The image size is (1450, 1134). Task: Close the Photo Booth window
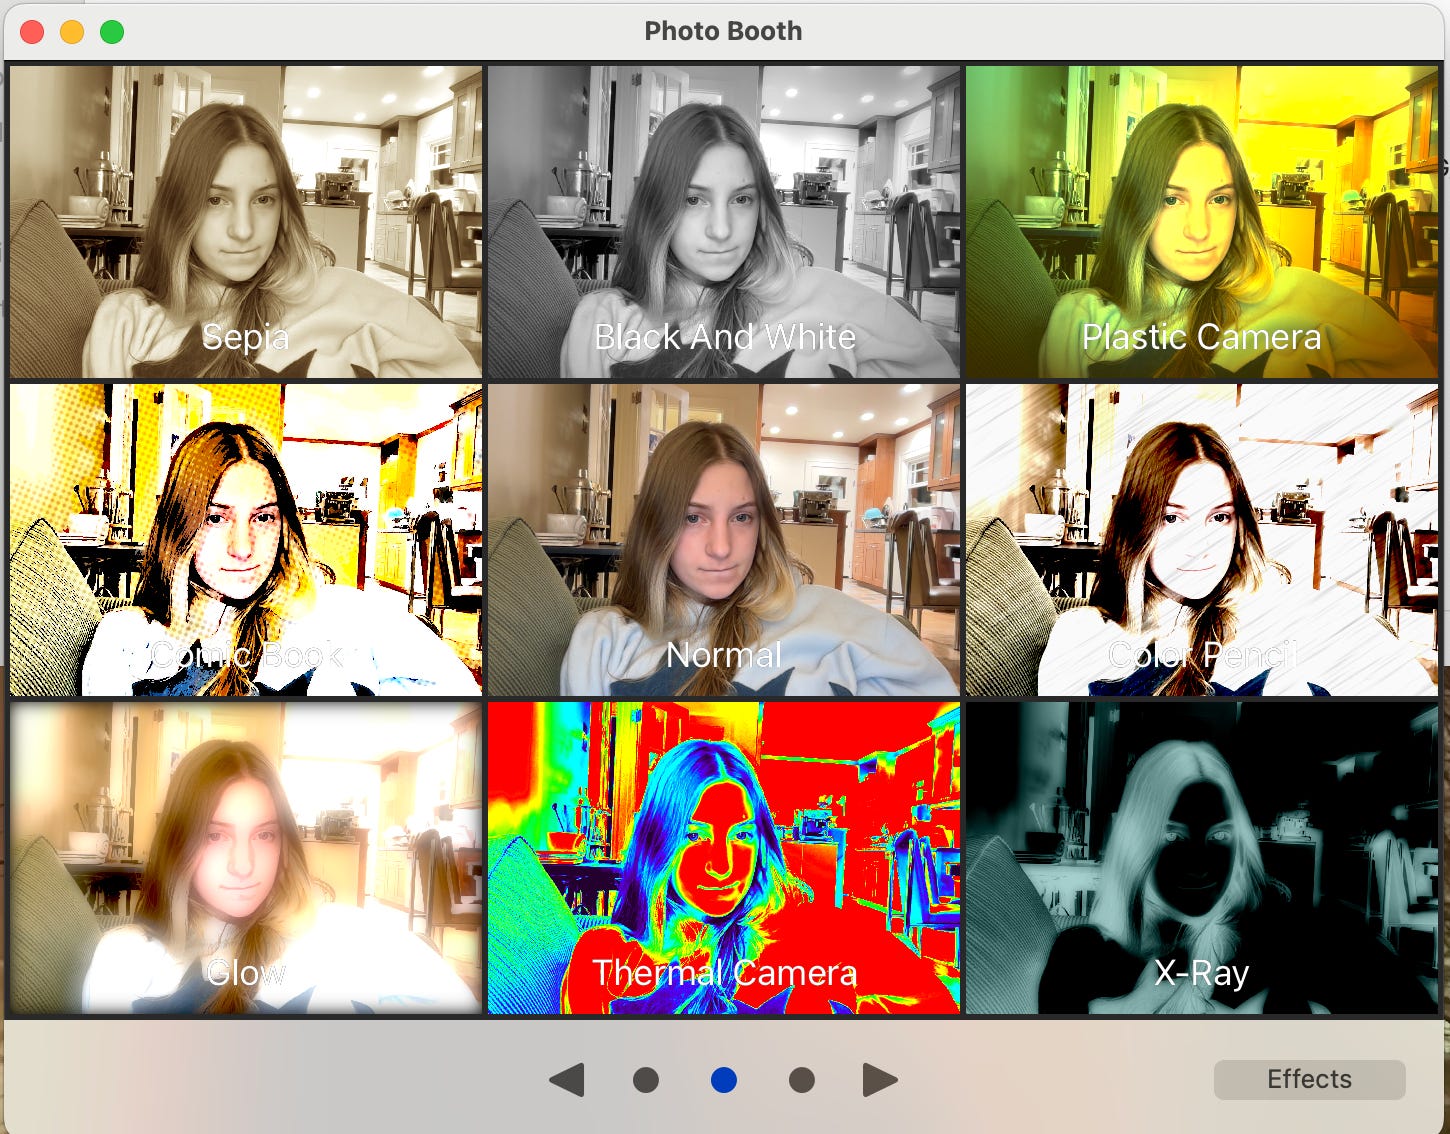[x=32, y=32]
